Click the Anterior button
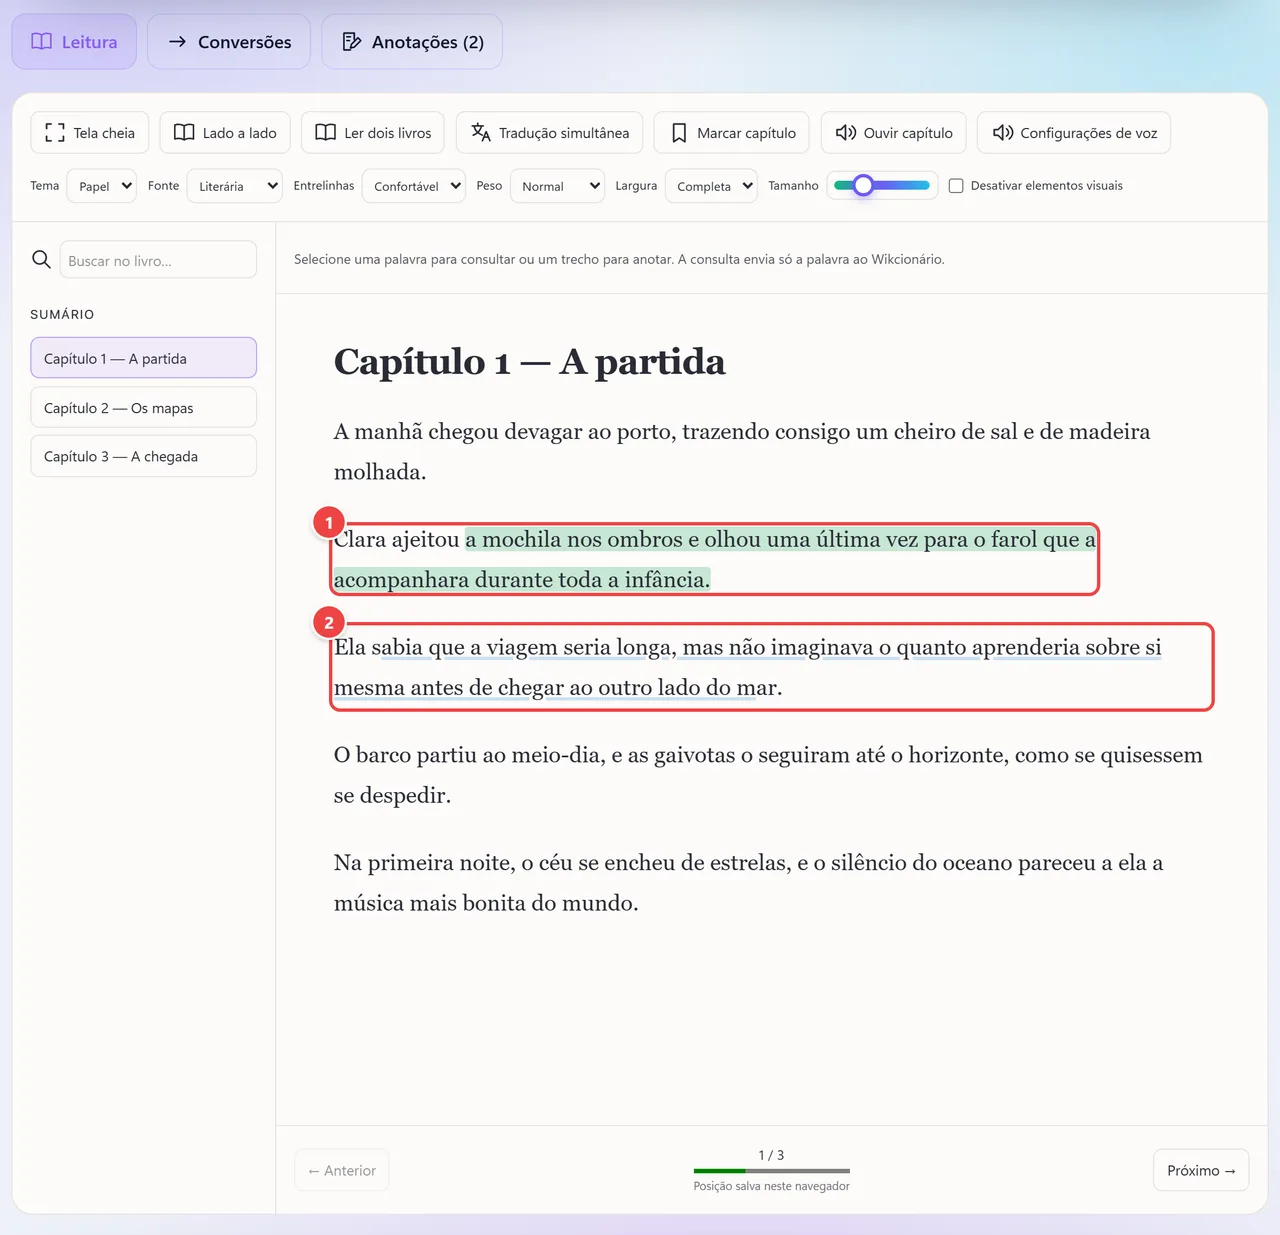 342,1170
